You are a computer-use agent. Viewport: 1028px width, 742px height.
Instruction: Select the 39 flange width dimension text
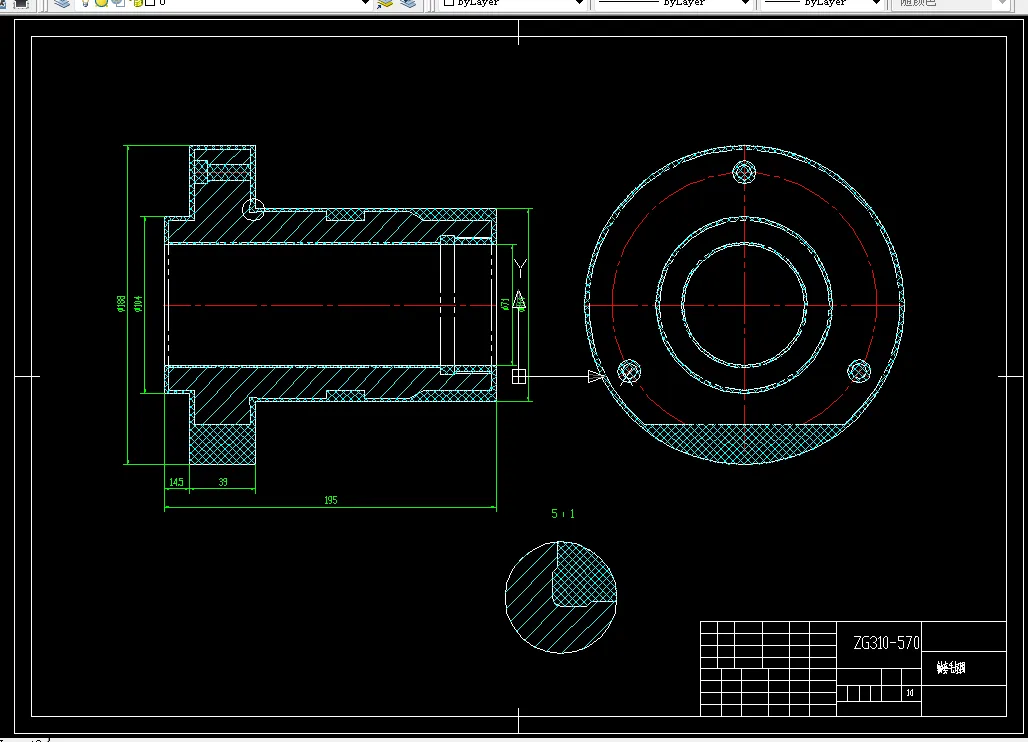(x=223, y=482)
